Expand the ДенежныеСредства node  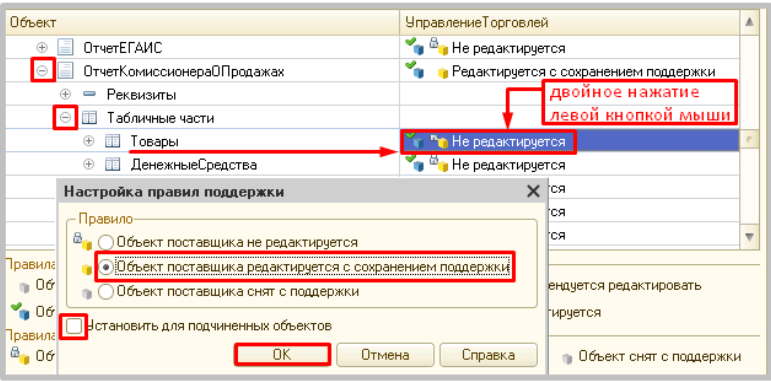89,165
